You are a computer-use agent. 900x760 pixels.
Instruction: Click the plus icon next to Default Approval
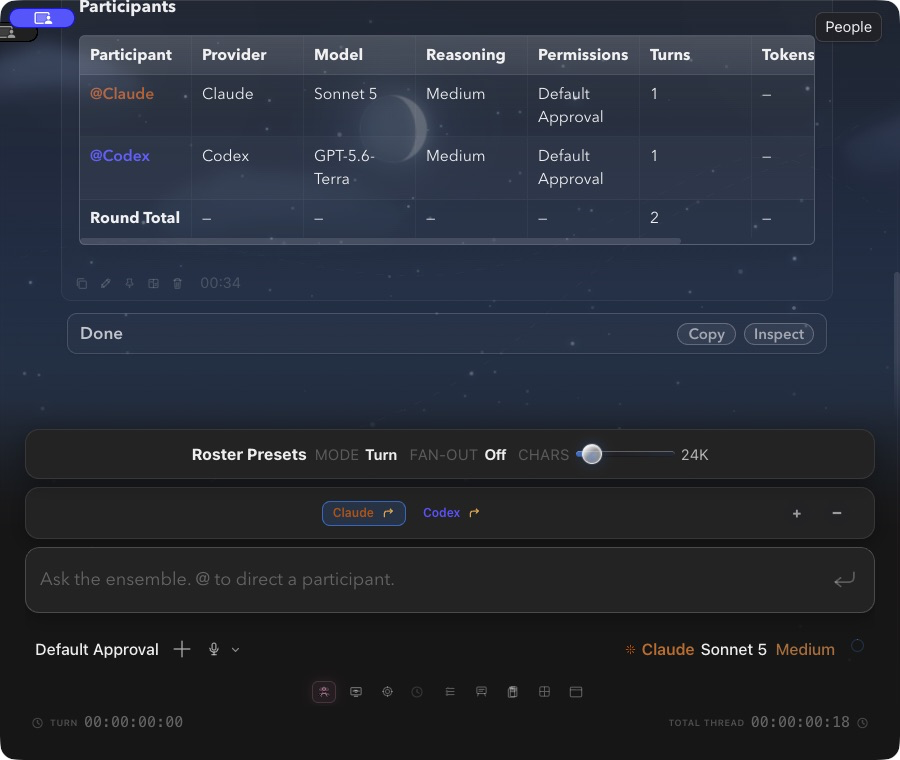click(x=182, y=649)
